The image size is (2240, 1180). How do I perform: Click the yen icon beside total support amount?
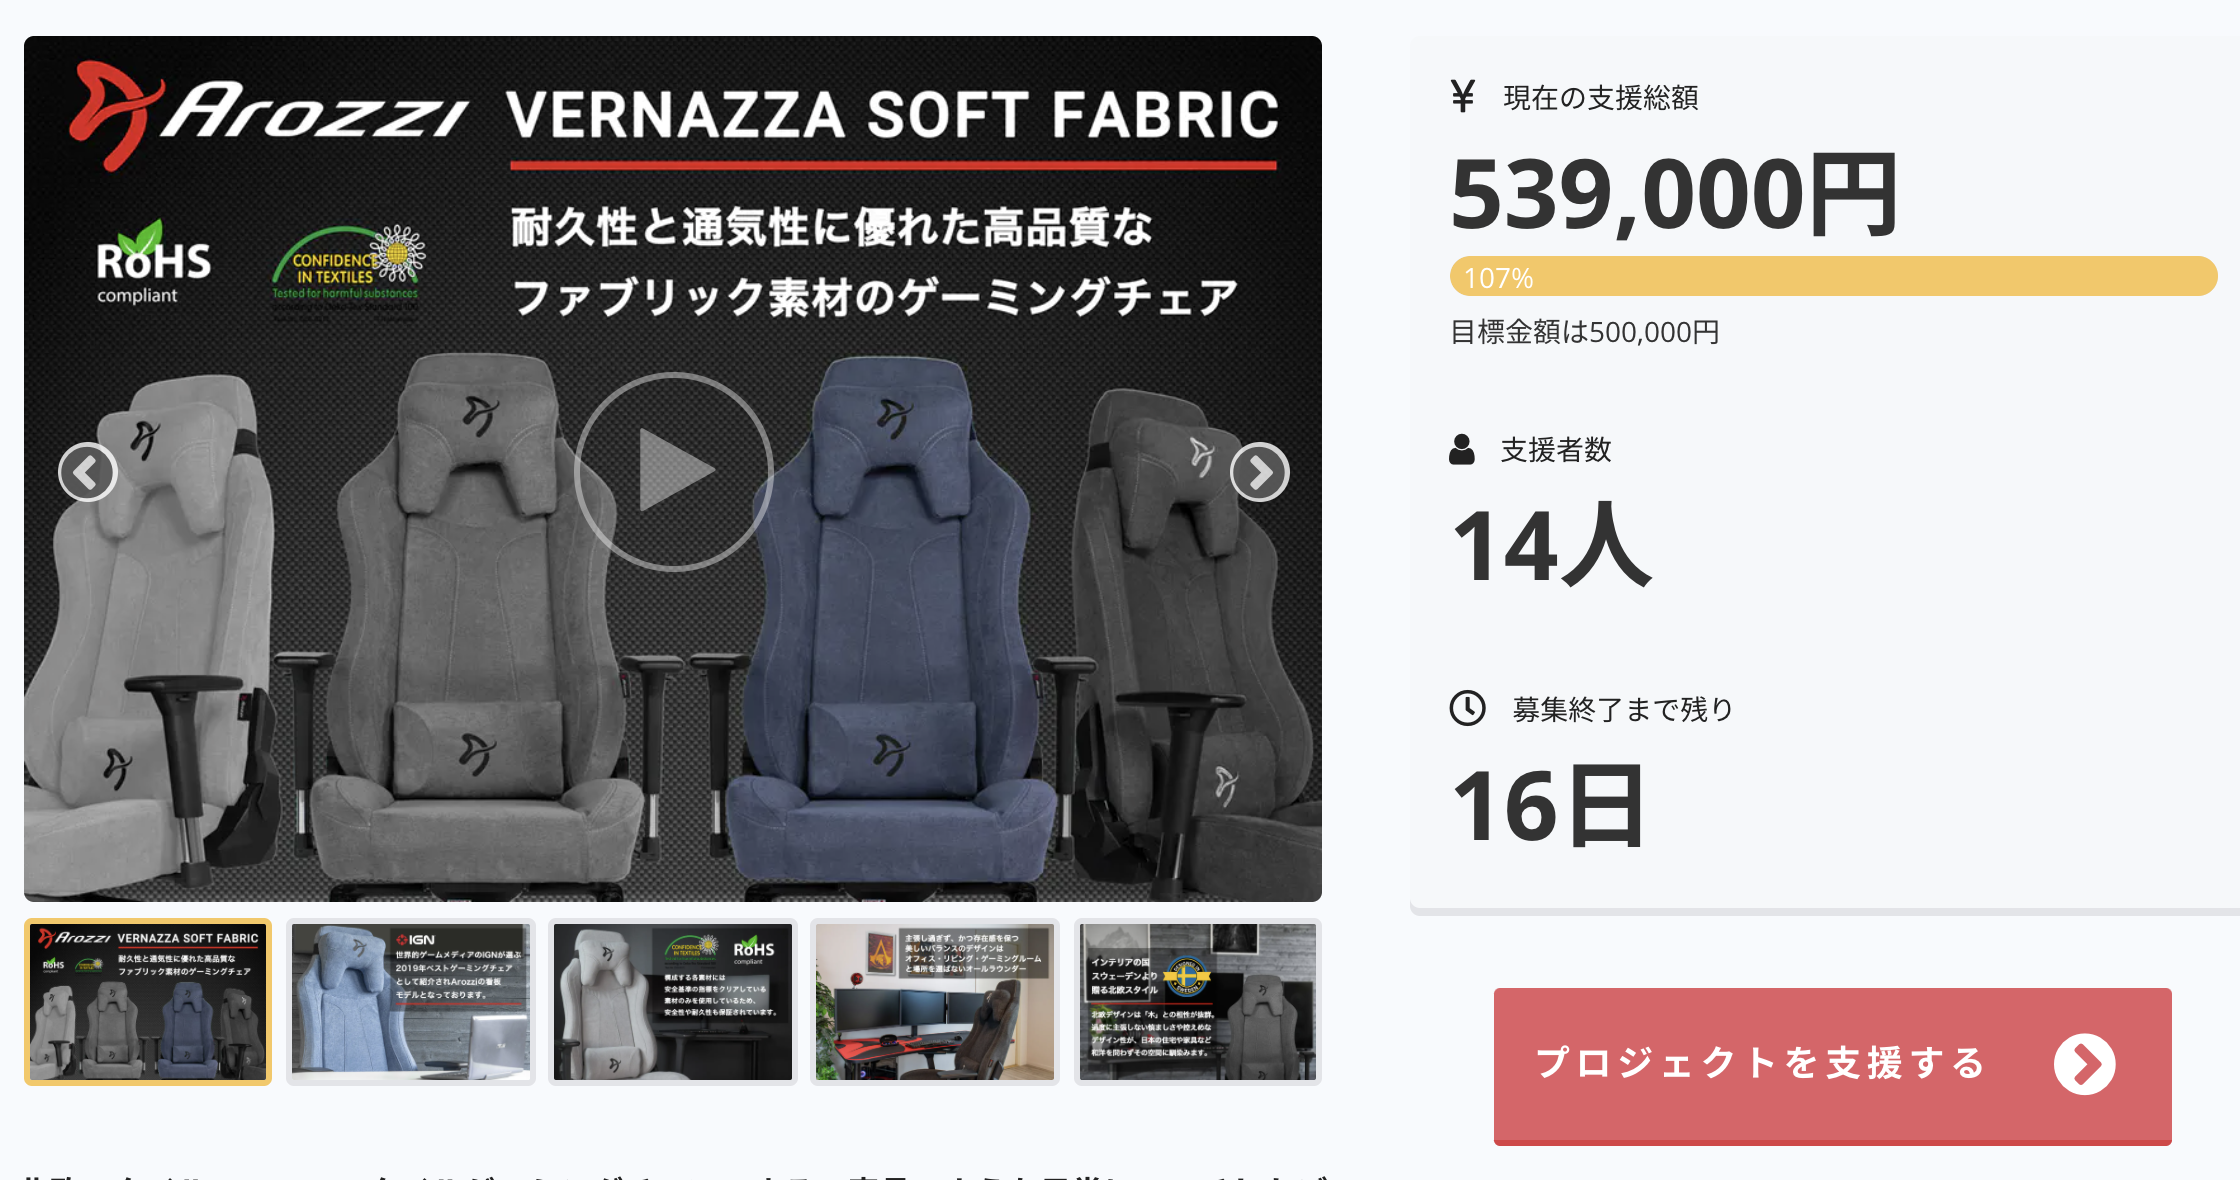(1463, 96)
